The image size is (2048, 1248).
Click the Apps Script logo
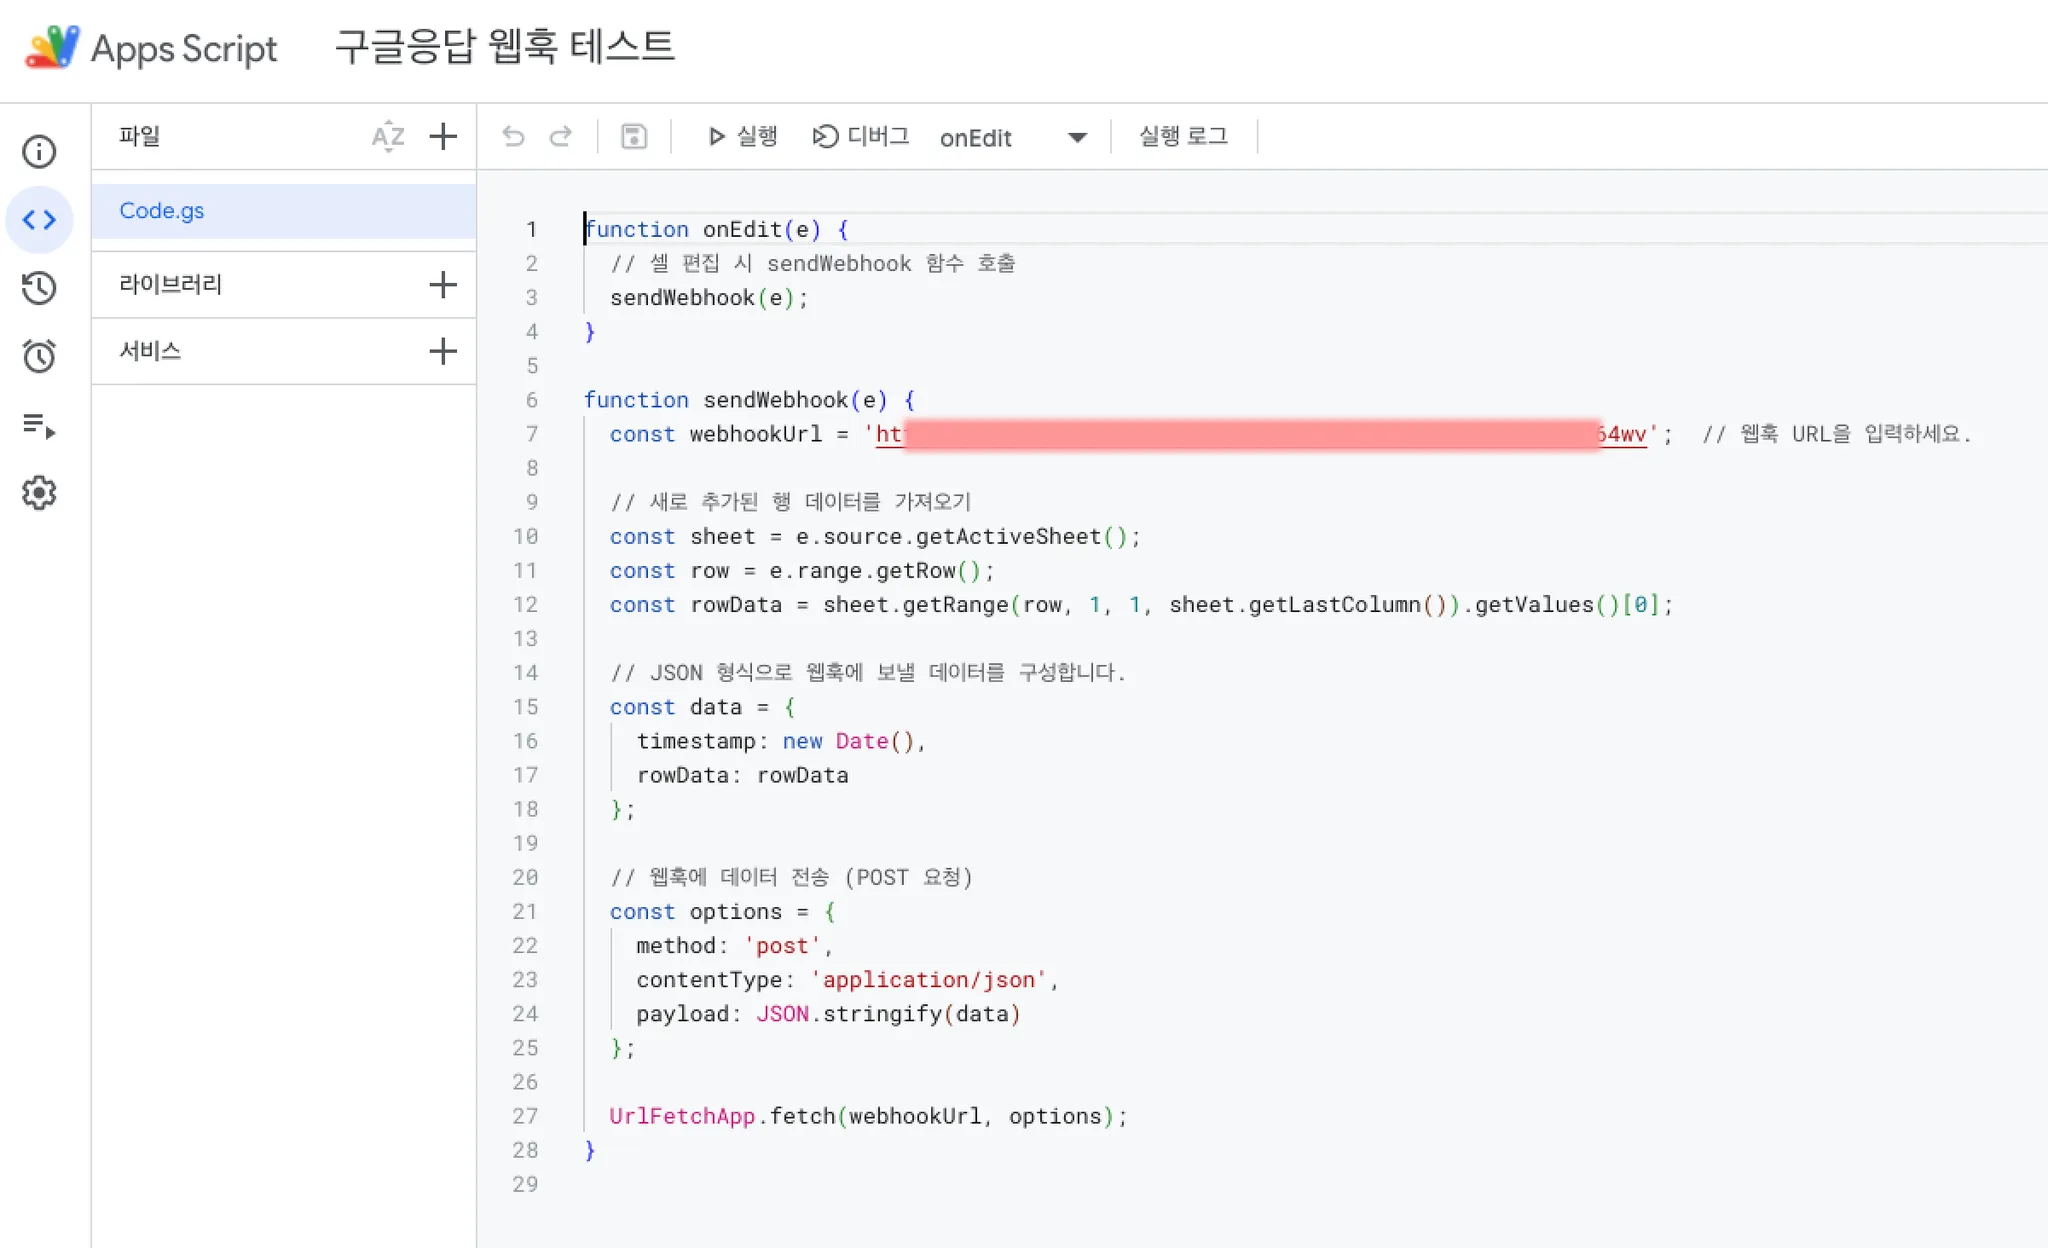point(52,46)
